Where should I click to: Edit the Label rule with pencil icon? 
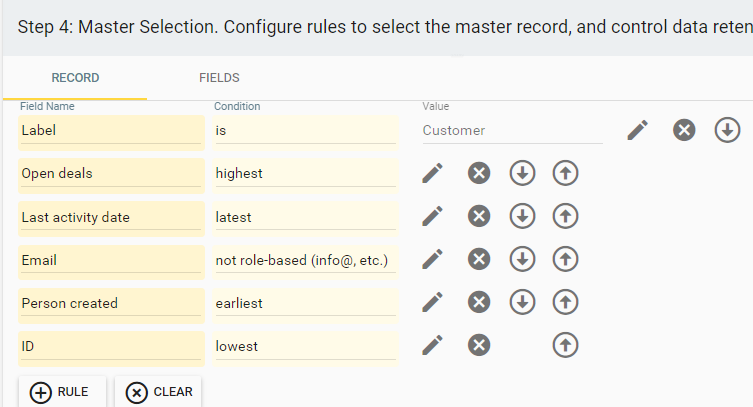[x=638, y=130]
